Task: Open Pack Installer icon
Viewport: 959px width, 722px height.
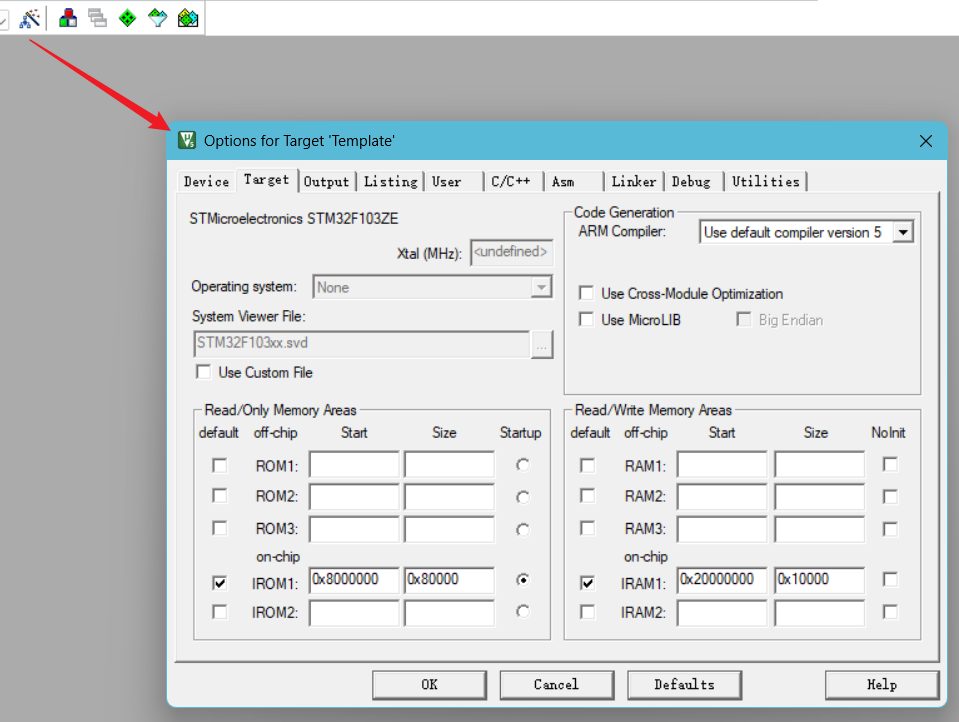Action: click(x=188, y=18)
